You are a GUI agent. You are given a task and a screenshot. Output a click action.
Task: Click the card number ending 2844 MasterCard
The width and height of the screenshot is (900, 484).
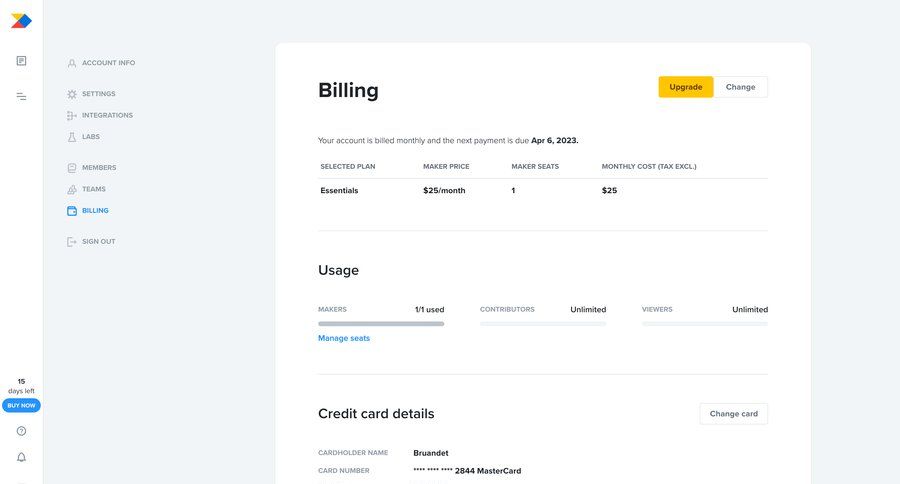click(467, 471)
